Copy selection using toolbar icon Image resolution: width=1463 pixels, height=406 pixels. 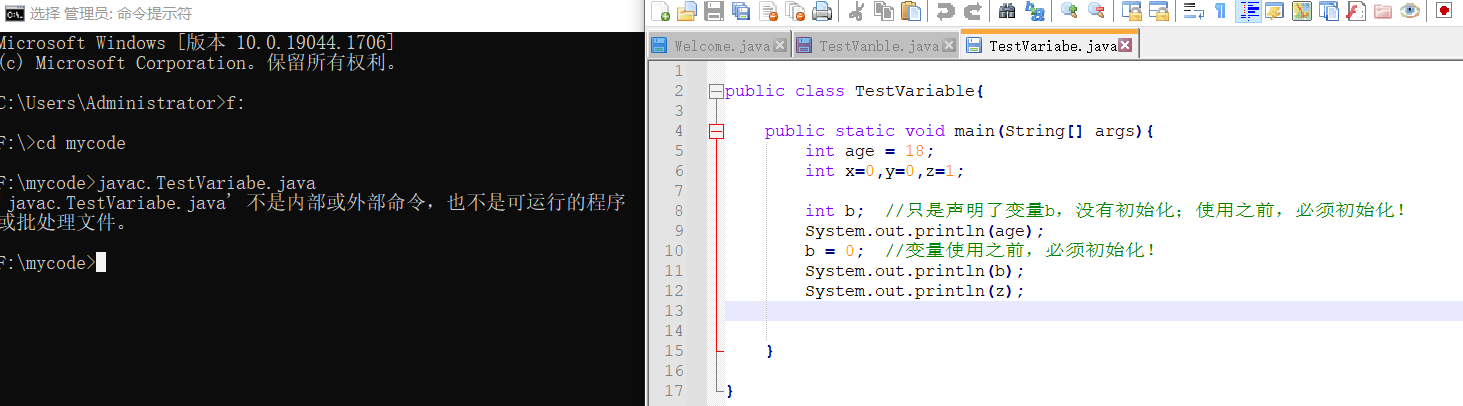click(x=884, y=11)
